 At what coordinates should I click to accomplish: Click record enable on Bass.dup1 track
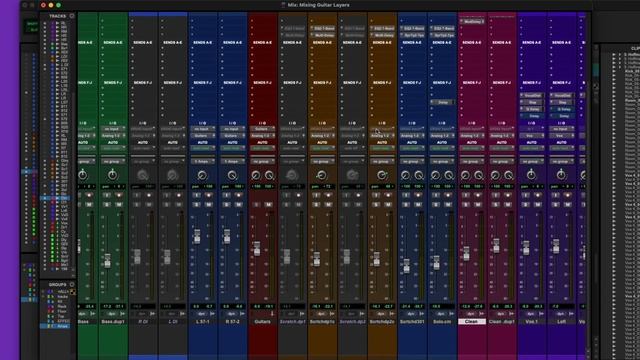[119, 196]
